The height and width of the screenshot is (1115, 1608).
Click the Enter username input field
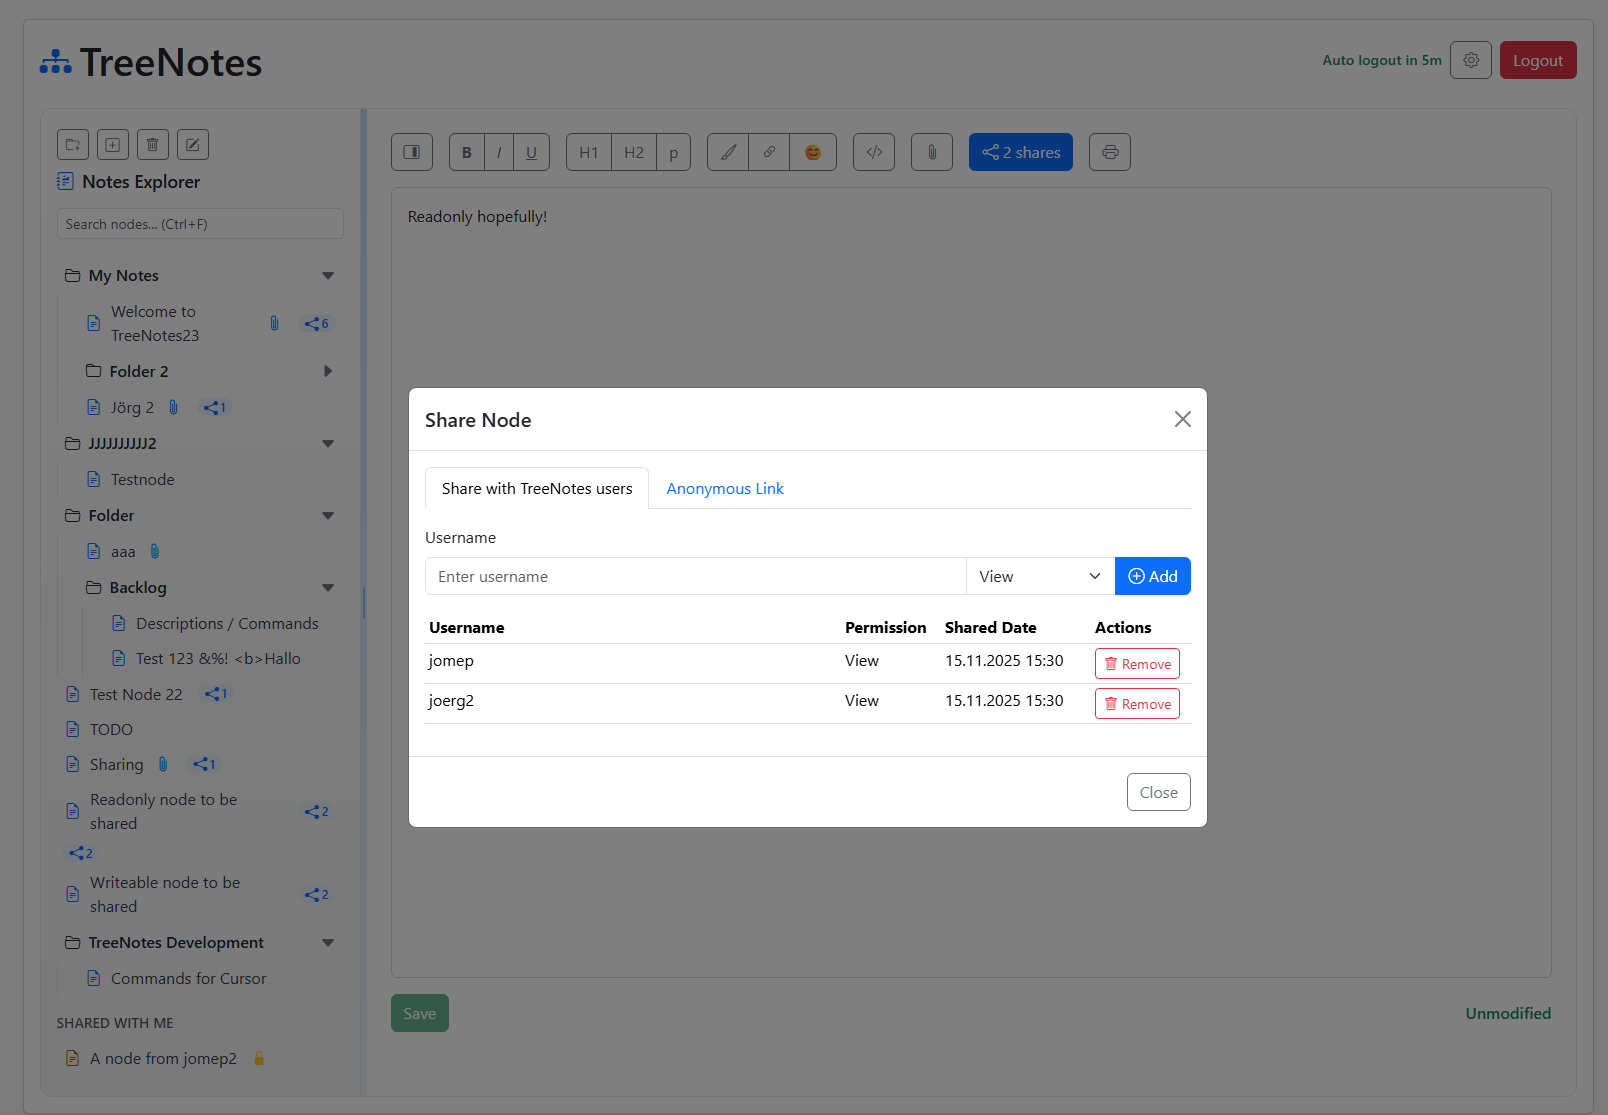pyautogui.click(x=696, y=576)
